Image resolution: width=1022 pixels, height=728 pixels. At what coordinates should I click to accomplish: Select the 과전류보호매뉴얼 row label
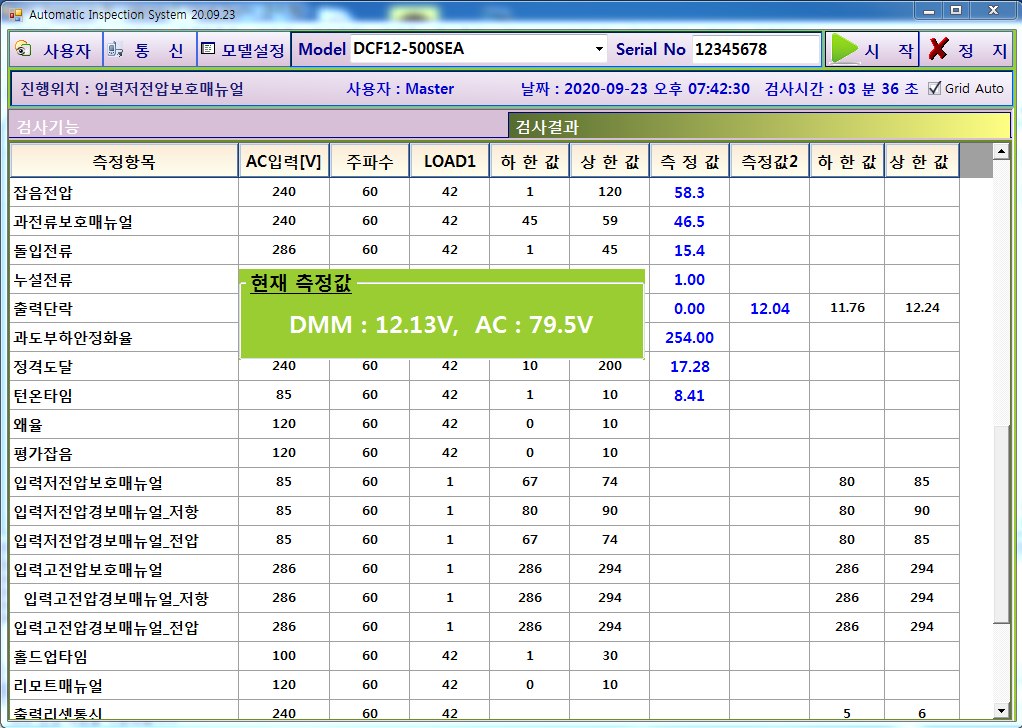pyautogui.click(x=73, y=222)
